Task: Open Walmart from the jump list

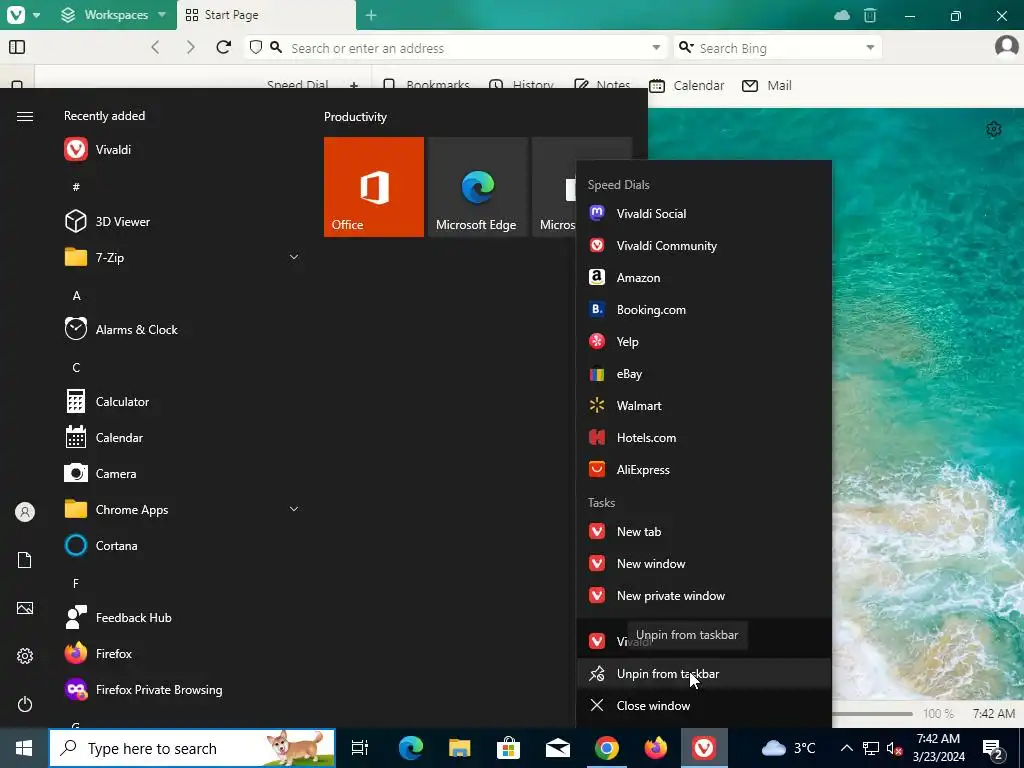Action: [x=704, y=406]
